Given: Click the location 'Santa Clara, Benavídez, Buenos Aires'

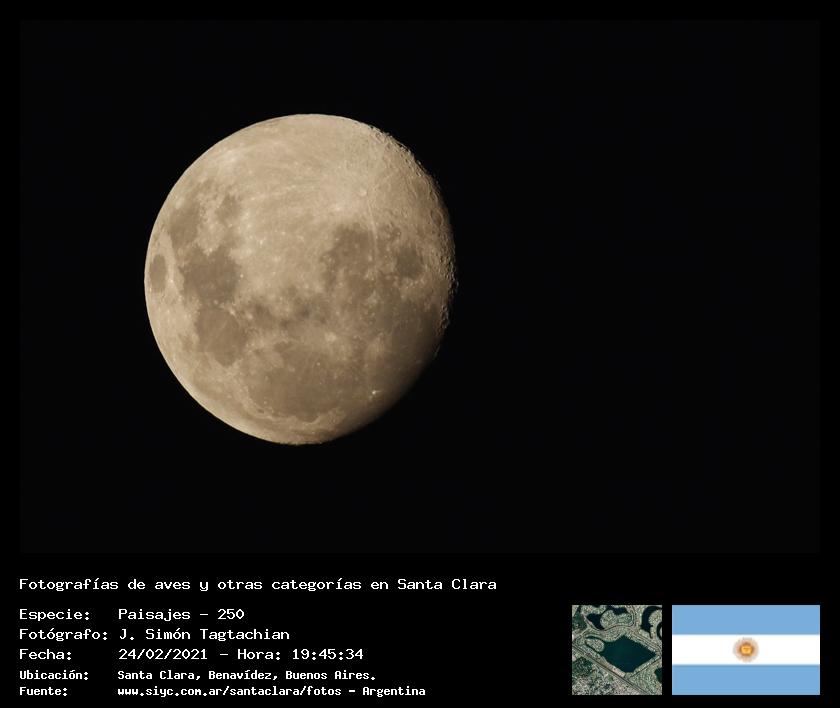Looking at the screenshot, I should [246, 675].
